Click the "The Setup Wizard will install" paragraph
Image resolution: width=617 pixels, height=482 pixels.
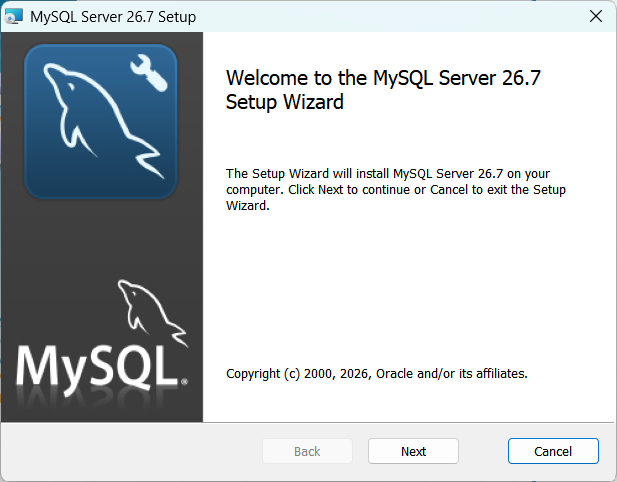(395, 189)
